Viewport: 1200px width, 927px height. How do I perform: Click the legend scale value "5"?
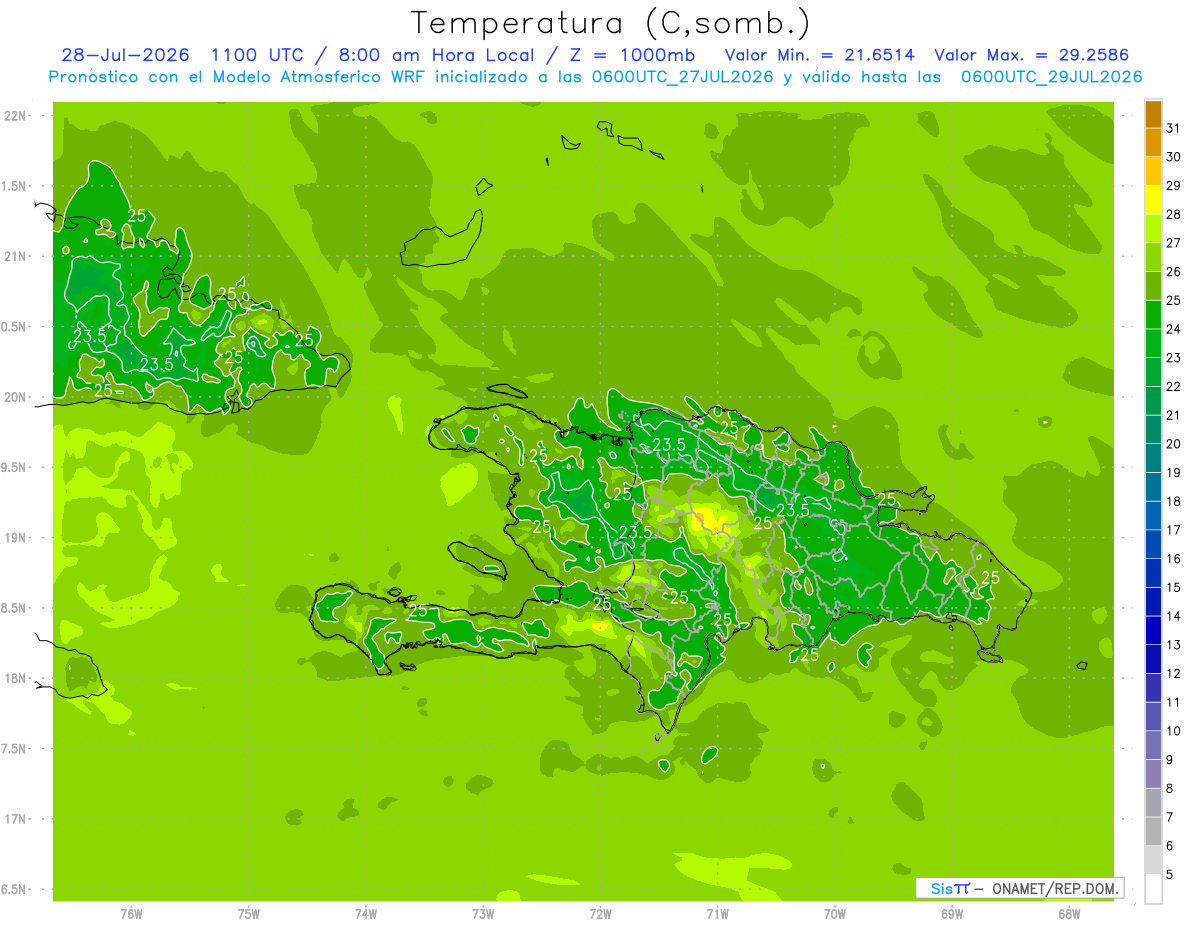click(1170, 874)
